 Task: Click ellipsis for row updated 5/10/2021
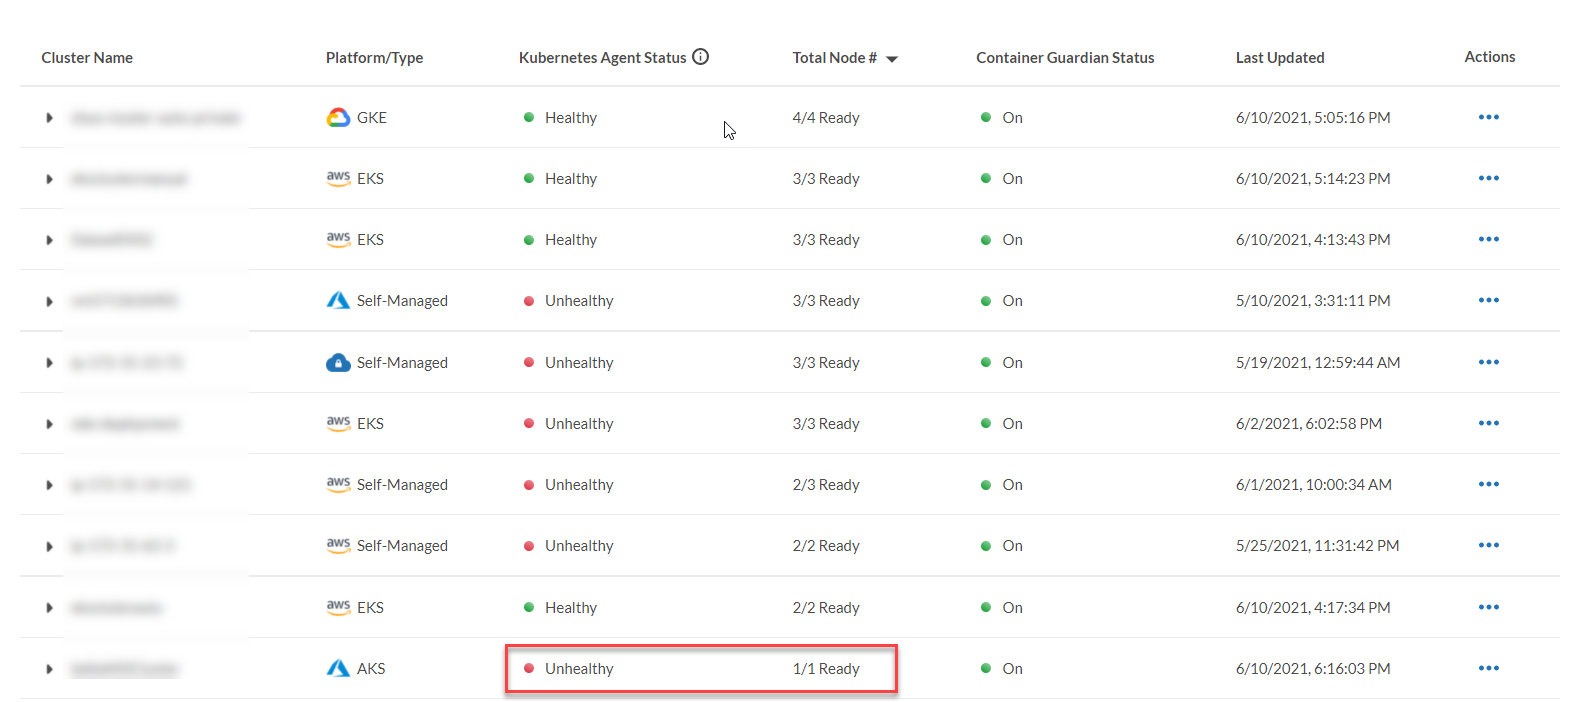1488,300
